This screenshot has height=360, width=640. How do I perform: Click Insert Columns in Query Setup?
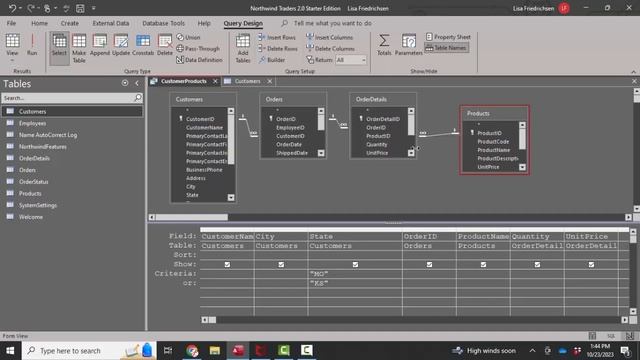(x=330, y=37)
